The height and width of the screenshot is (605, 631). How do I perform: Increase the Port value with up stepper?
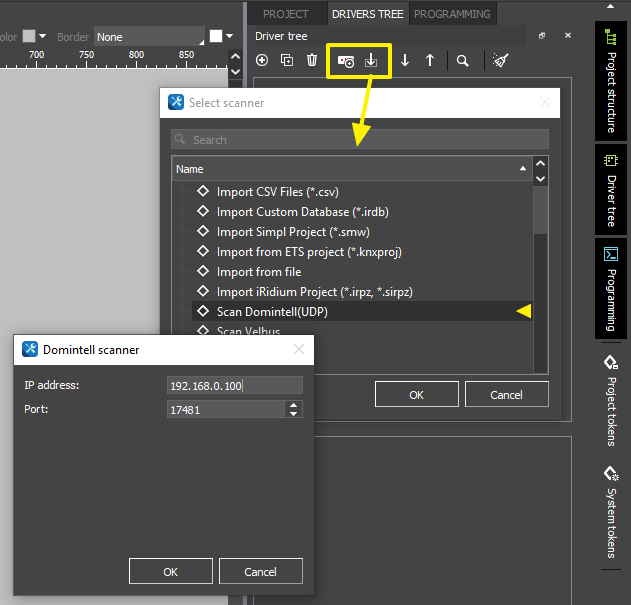pos(293,405)
